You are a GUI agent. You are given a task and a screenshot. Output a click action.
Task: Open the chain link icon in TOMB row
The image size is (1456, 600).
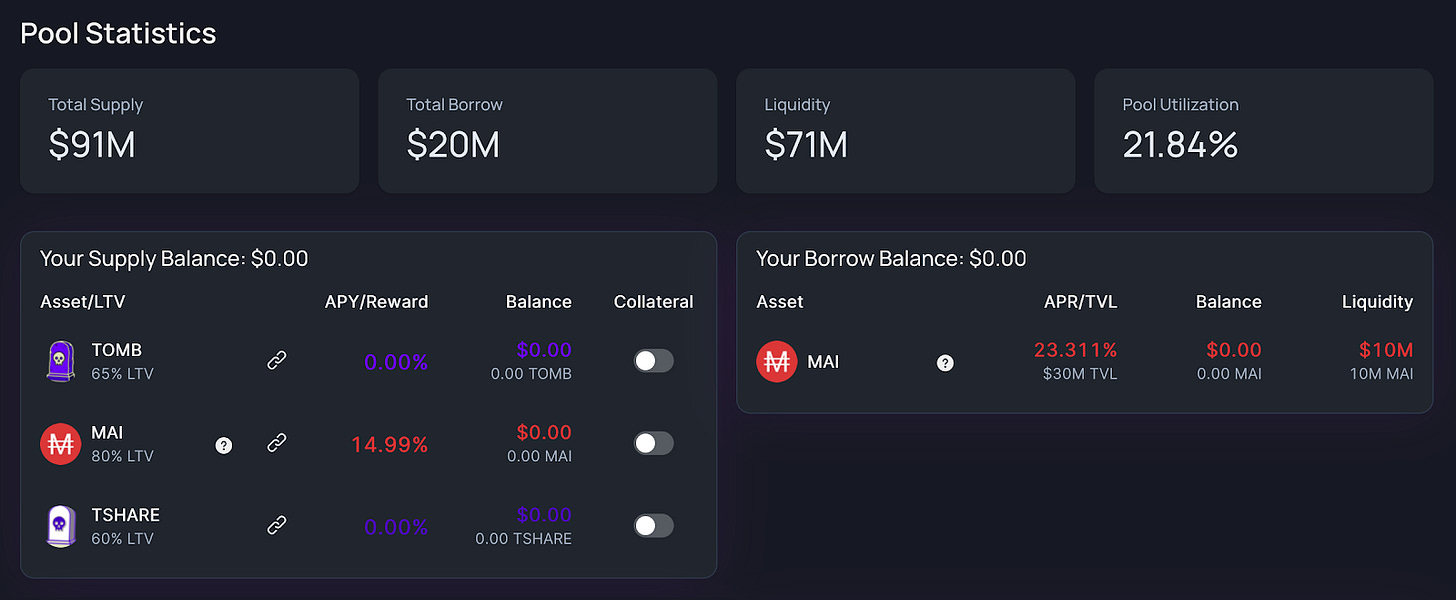tap(277, 360)
